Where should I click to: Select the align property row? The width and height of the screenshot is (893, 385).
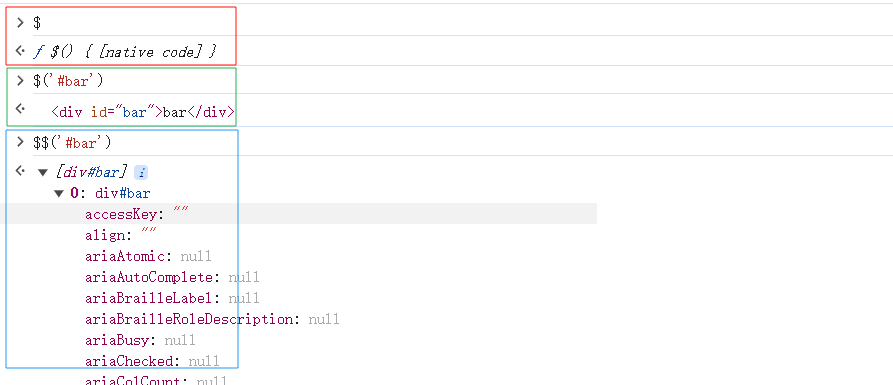pyautogui.click(x=121, y=235)
